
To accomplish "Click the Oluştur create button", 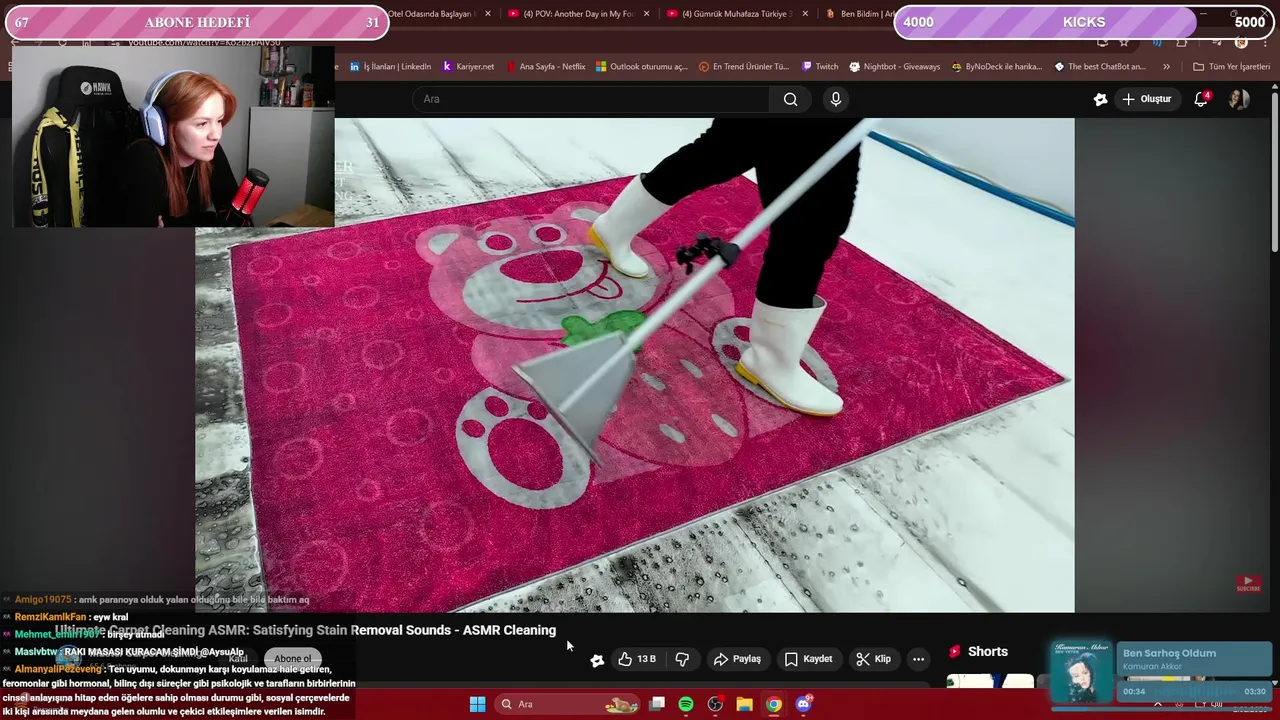I will coord(1146,99).
